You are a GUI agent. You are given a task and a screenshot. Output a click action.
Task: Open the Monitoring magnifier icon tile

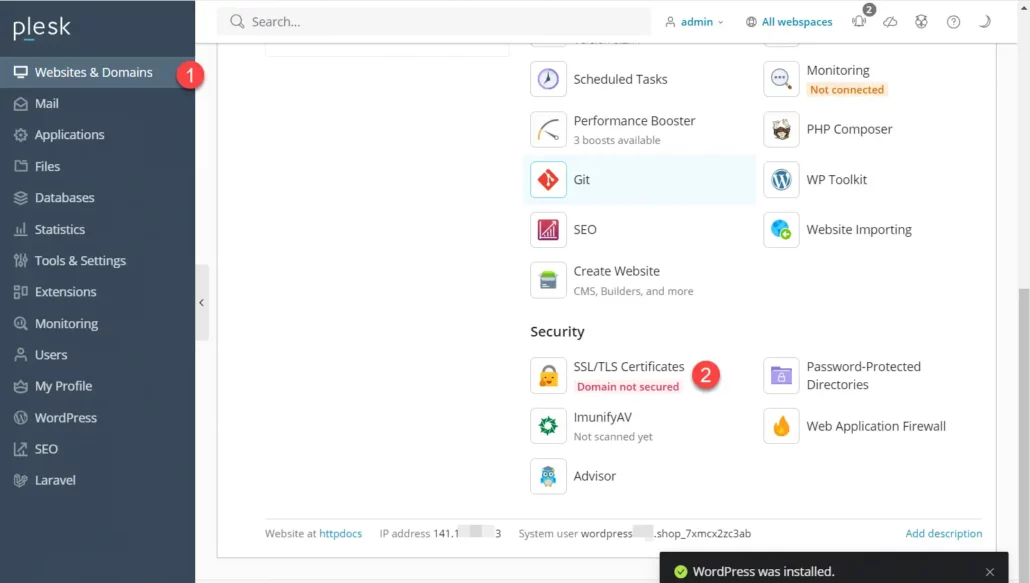tap(781, 79)
